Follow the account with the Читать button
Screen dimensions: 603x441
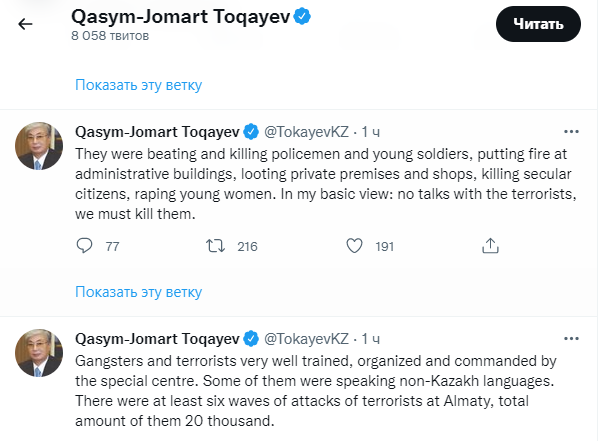click(x=538, y=24)
